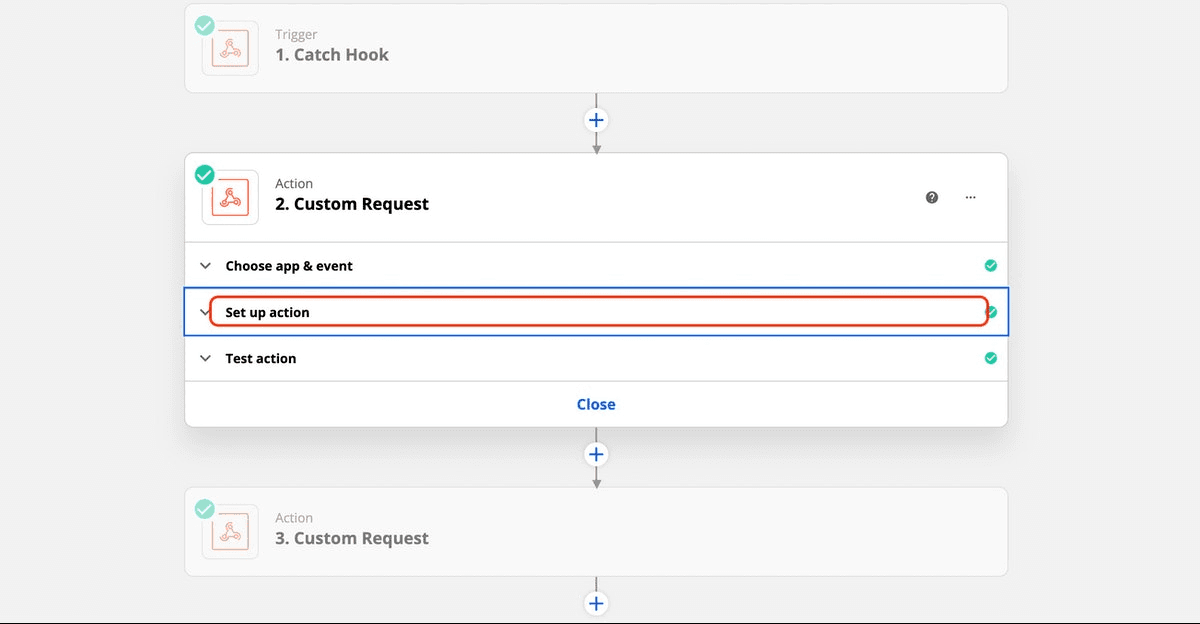The image size is (1200, 624).
Task: Click the Test action label
Action: pos(261,358)
